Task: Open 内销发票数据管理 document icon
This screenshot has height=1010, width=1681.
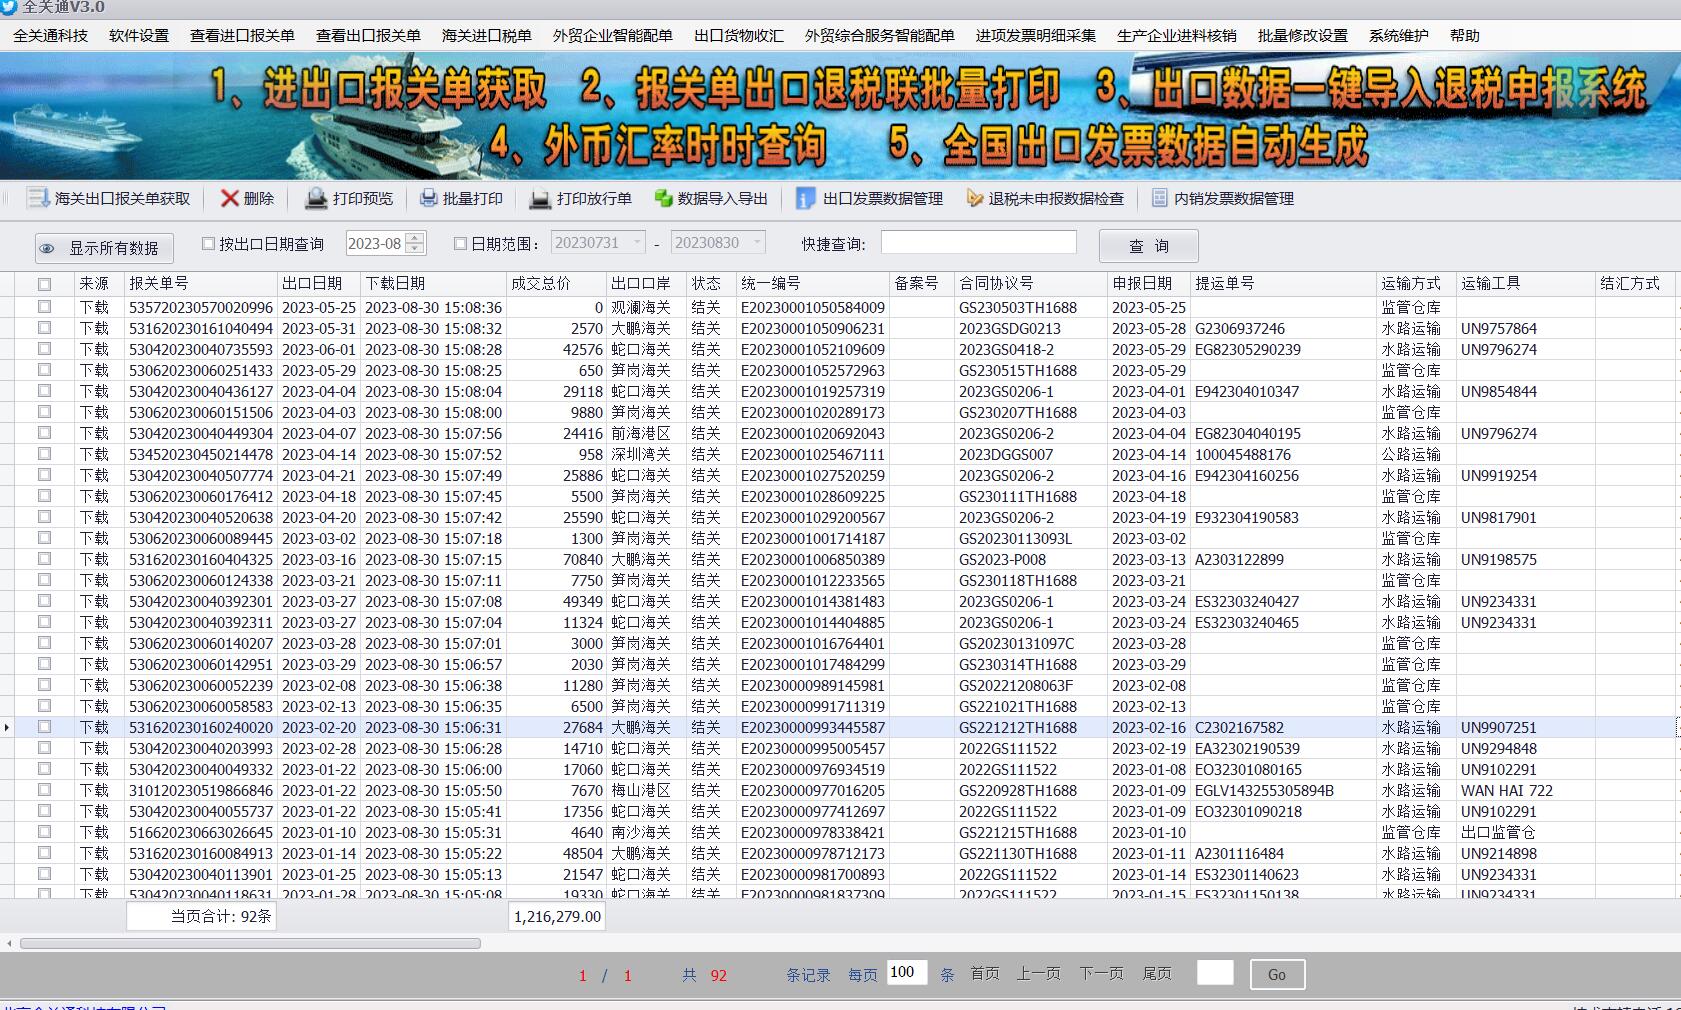Action: click(x=1160, y=198)
